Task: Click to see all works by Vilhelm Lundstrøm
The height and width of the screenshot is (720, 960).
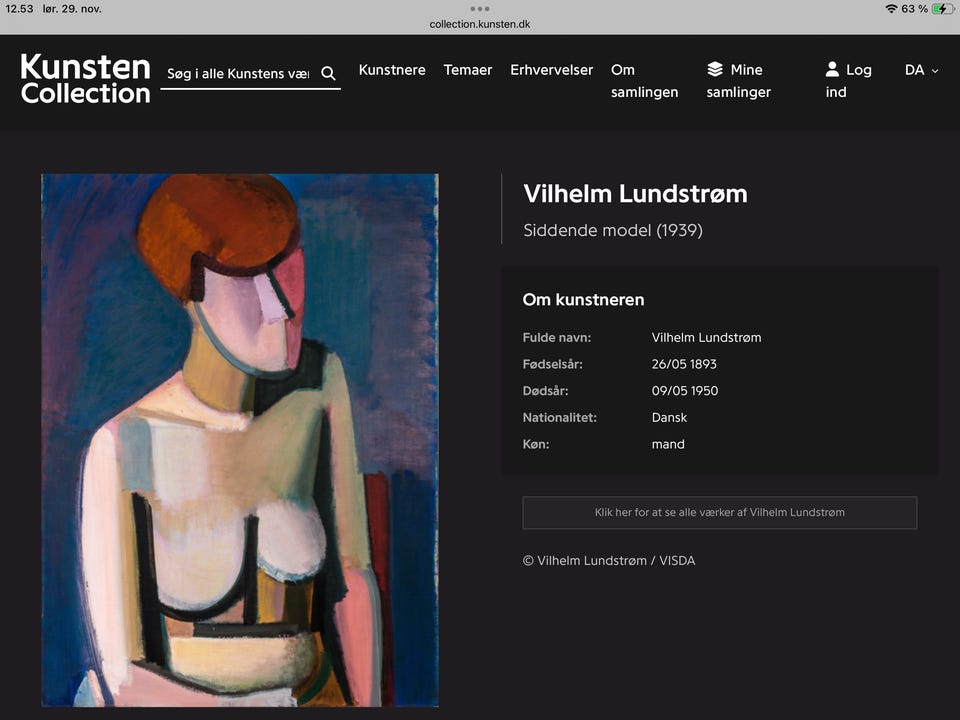Action: coord(719,512)
